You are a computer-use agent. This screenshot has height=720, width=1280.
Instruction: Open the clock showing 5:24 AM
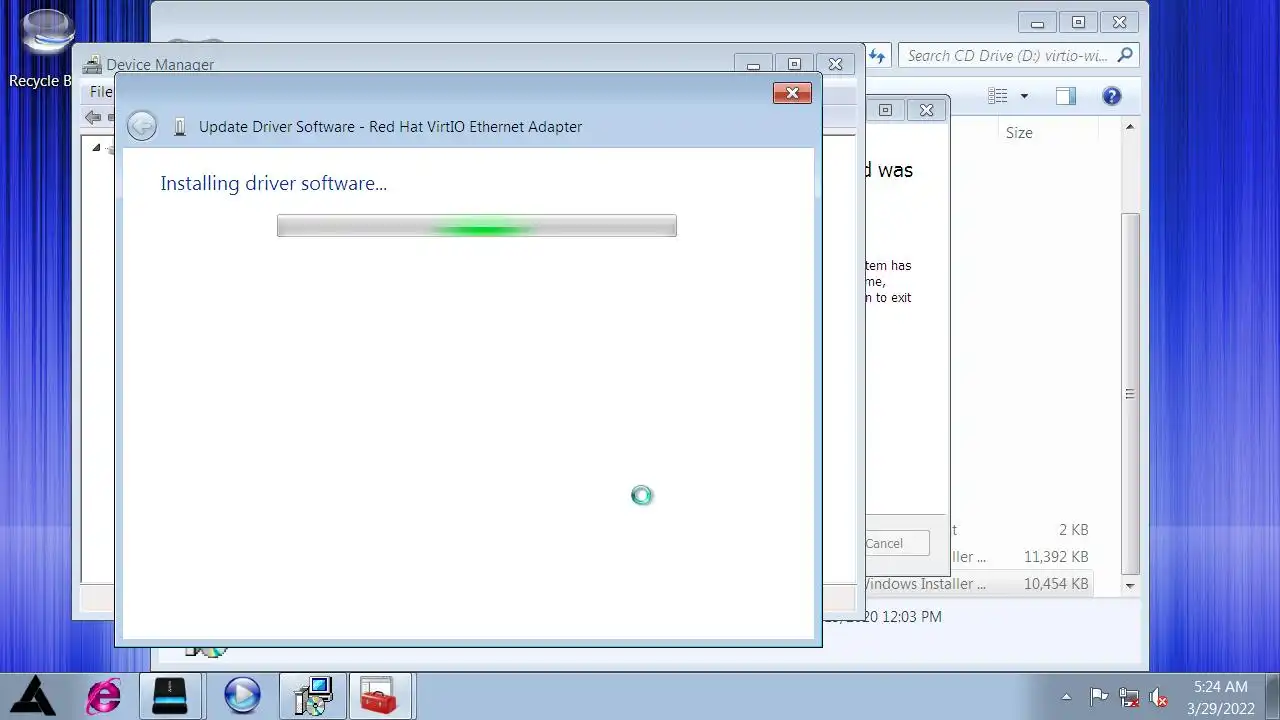(1221, 697)
